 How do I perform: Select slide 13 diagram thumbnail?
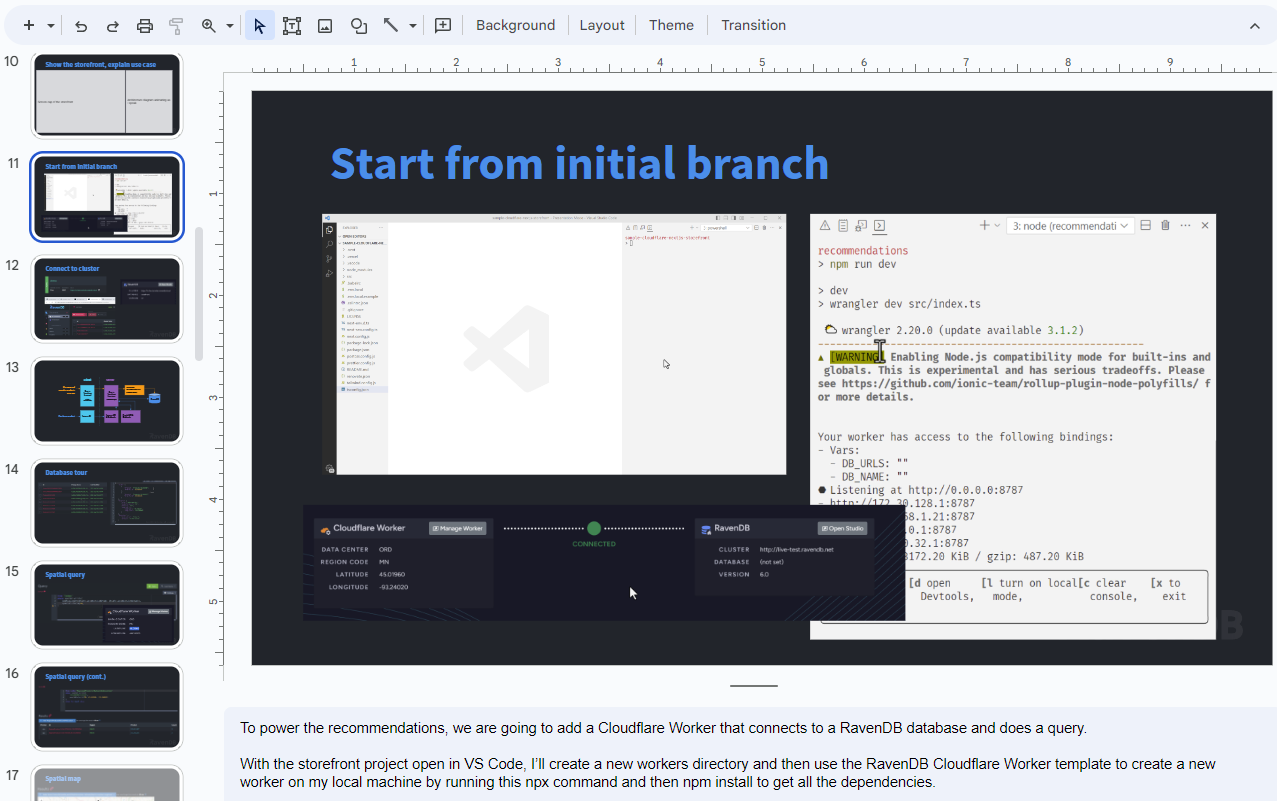108,401
